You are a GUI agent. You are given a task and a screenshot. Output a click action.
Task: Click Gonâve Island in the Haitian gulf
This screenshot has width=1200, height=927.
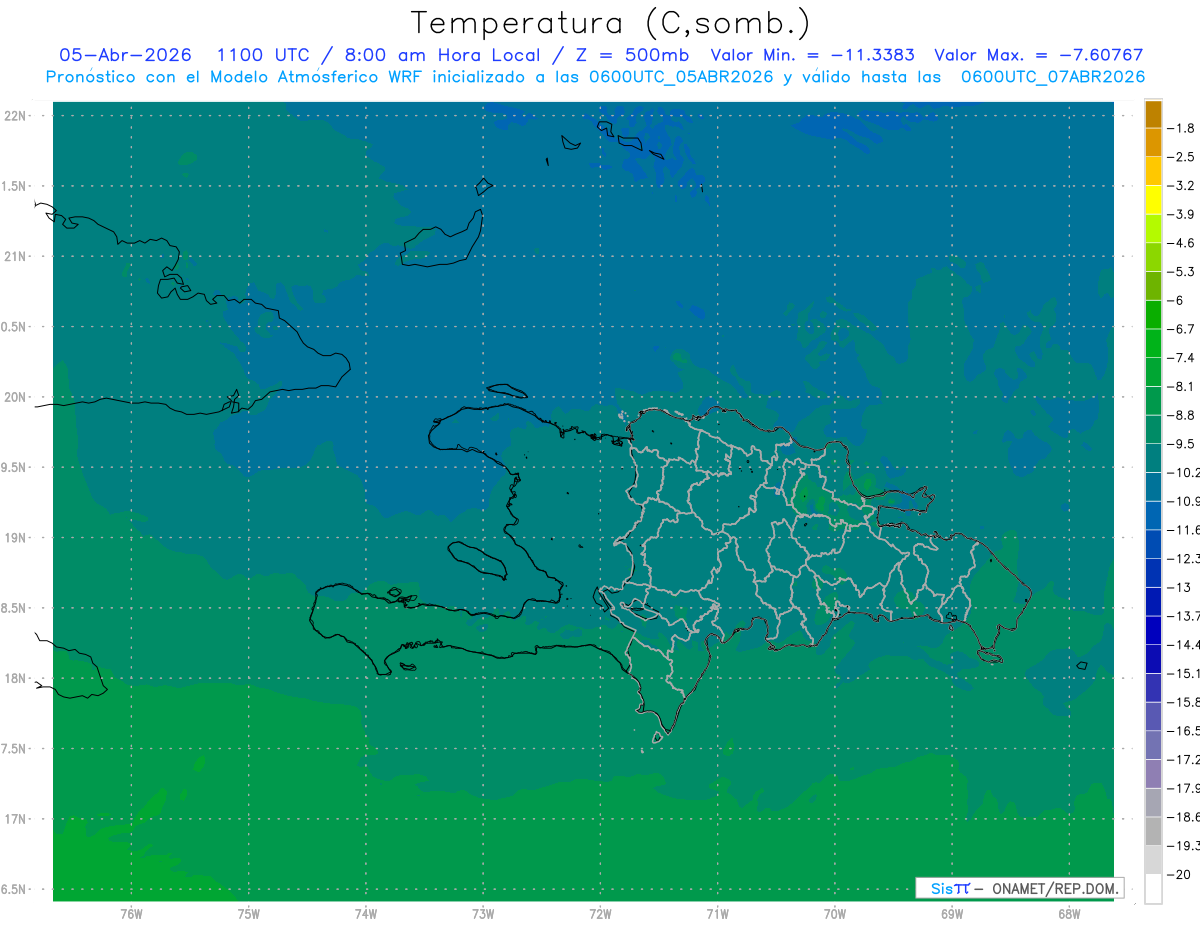click(x=477, y=559)
